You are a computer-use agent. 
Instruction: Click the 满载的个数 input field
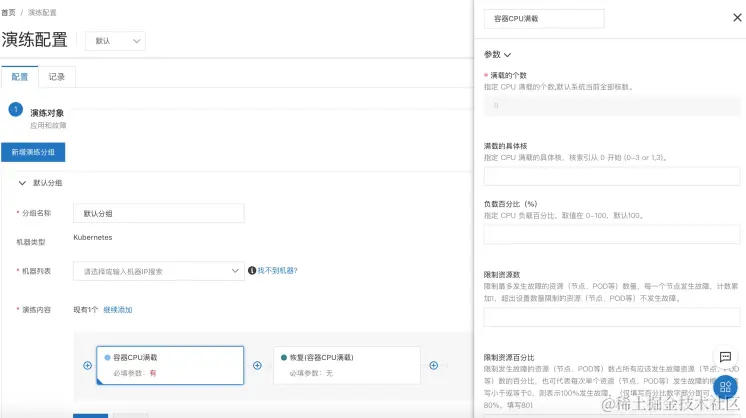pyautogui.click(x=612, y=106)
